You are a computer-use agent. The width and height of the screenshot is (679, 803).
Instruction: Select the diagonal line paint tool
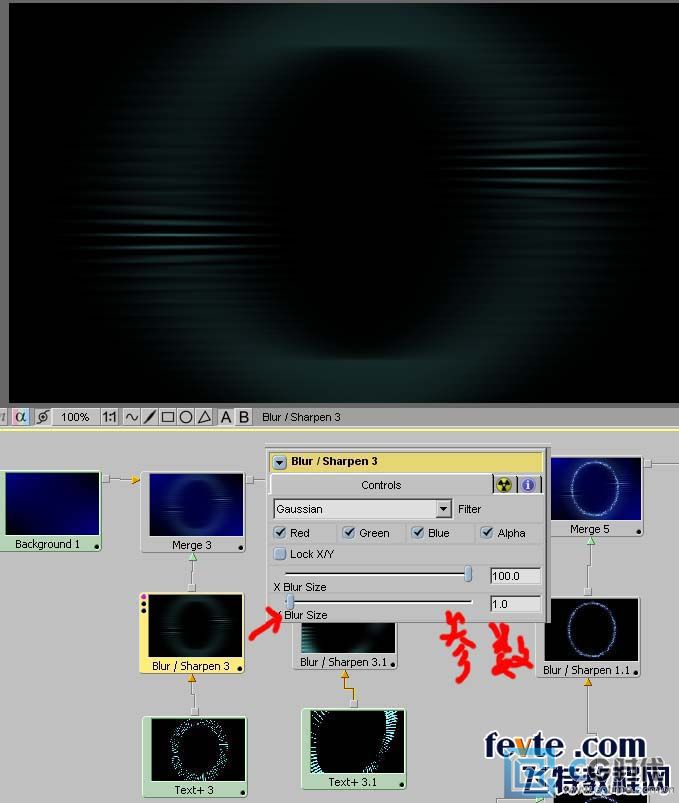tap(149, 417)
